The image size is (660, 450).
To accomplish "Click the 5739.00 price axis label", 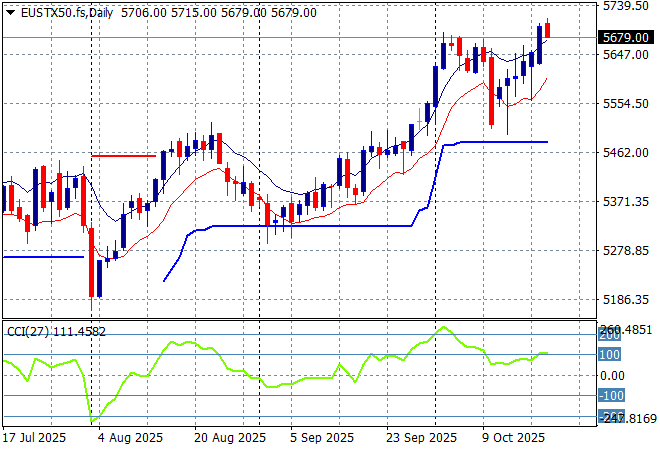I will pyautogui.click(x=624, y=6).
